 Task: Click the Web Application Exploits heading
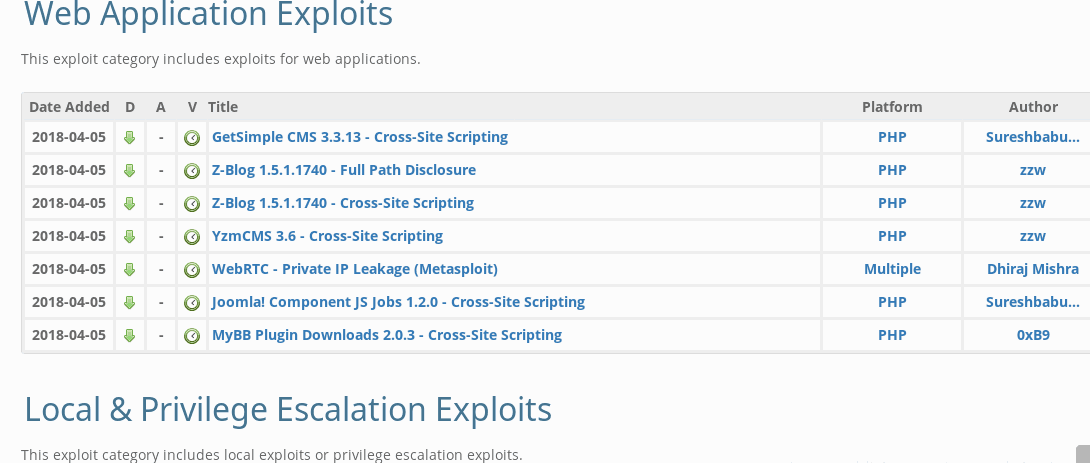click(x=209, y=13)
